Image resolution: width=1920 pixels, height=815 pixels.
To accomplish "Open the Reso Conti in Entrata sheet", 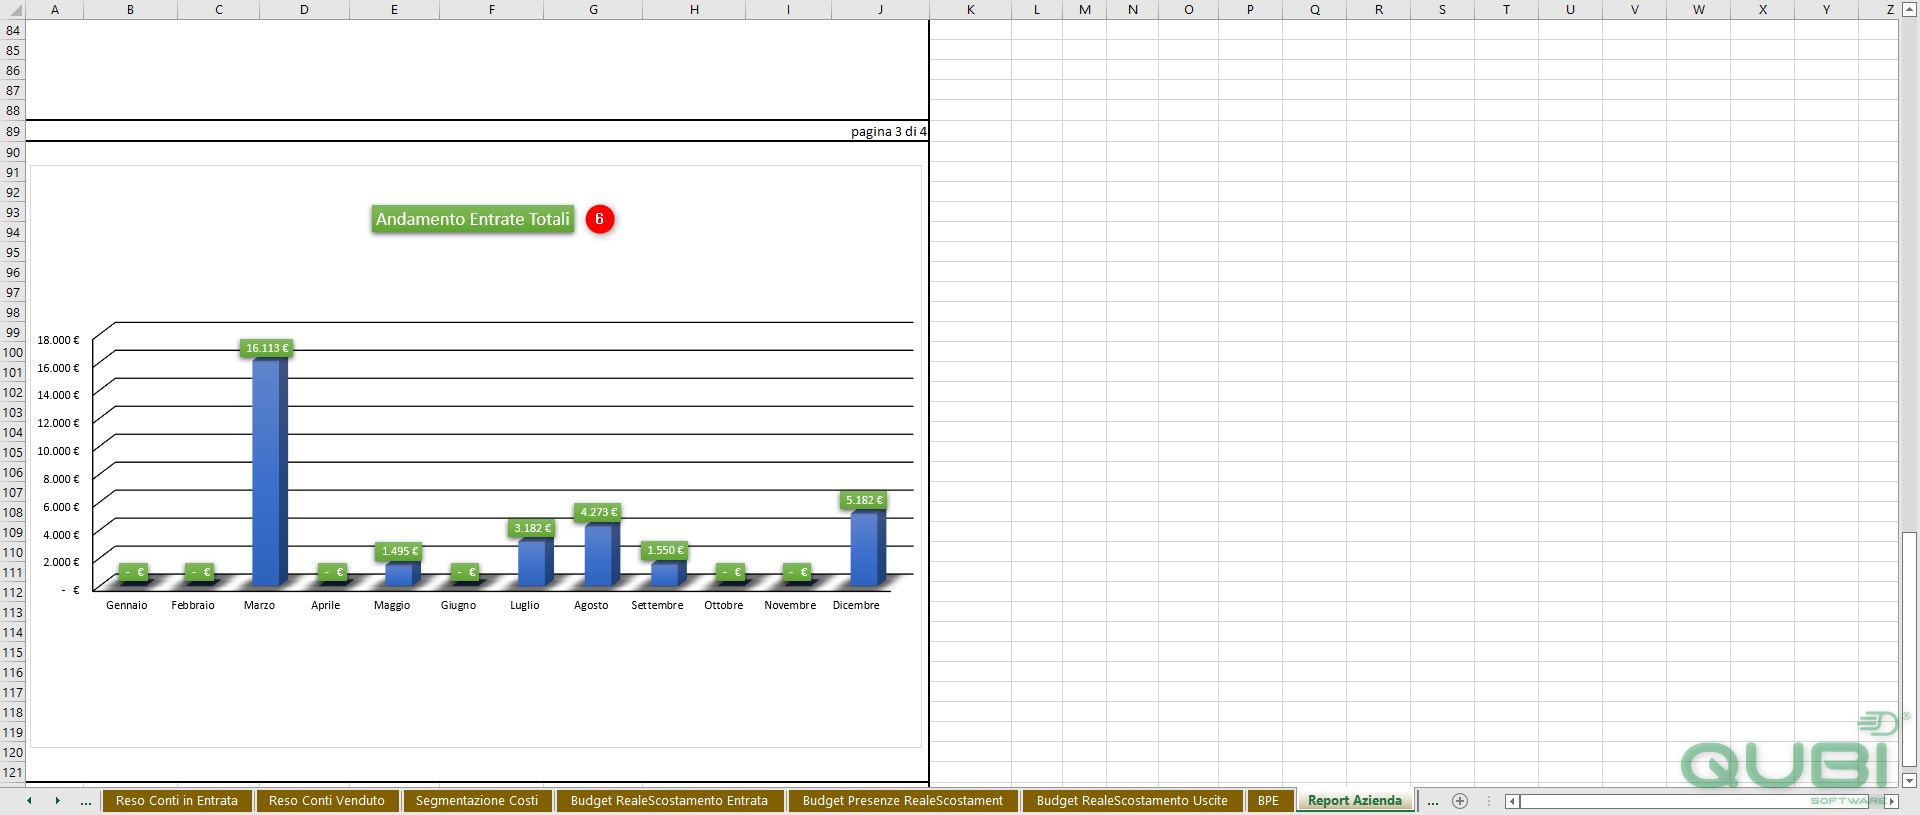I will click(x=177, y=801).
